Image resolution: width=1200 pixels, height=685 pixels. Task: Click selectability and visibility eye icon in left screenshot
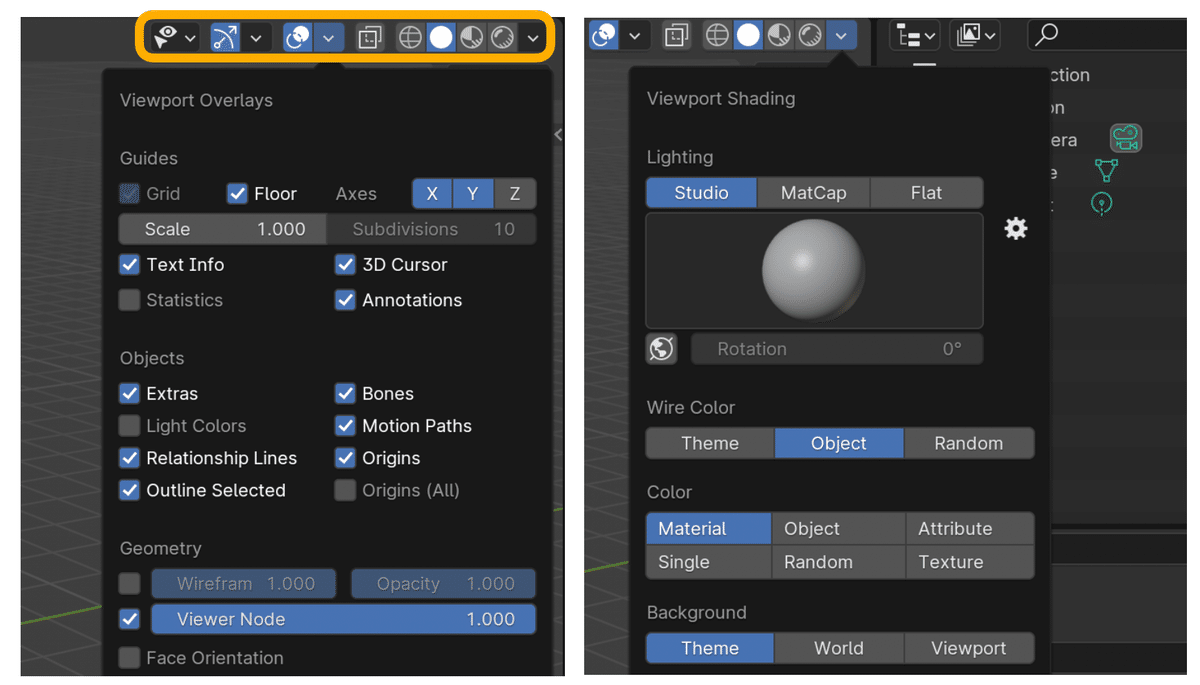(165, 38)
